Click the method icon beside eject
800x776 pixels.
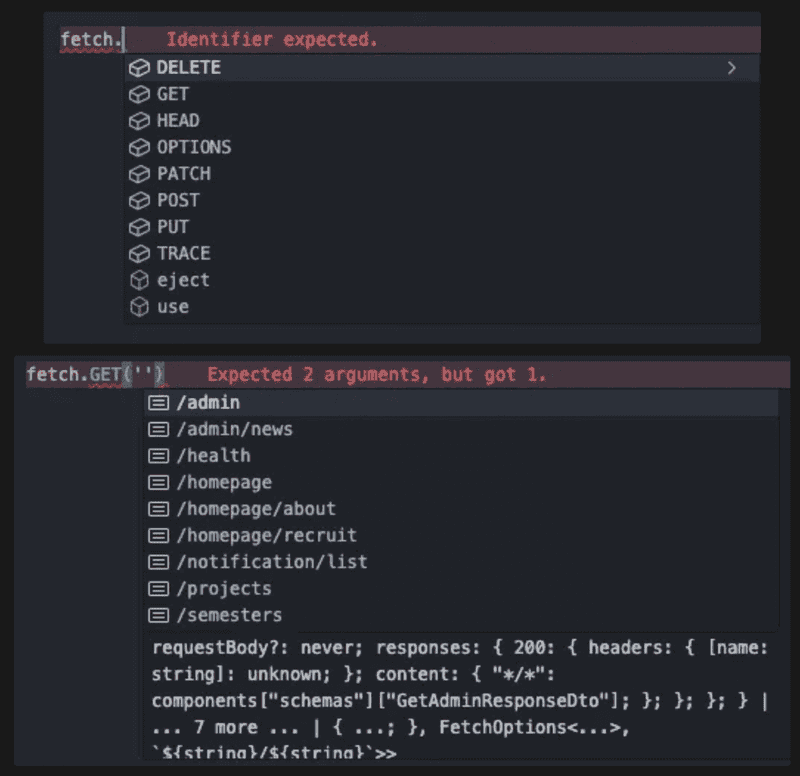(x=139, y=281)
